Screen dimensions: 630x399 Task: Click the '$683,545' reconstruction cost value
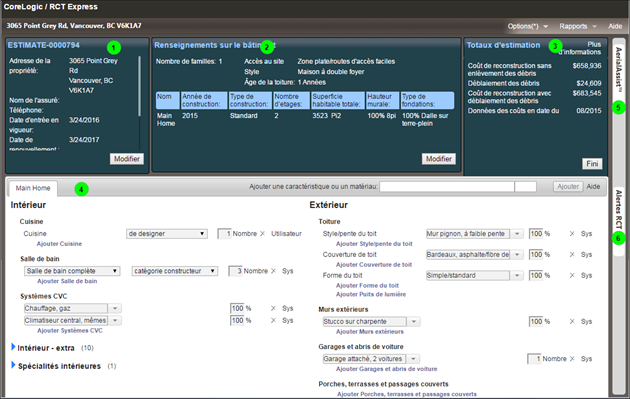click(x=587, y=93)
